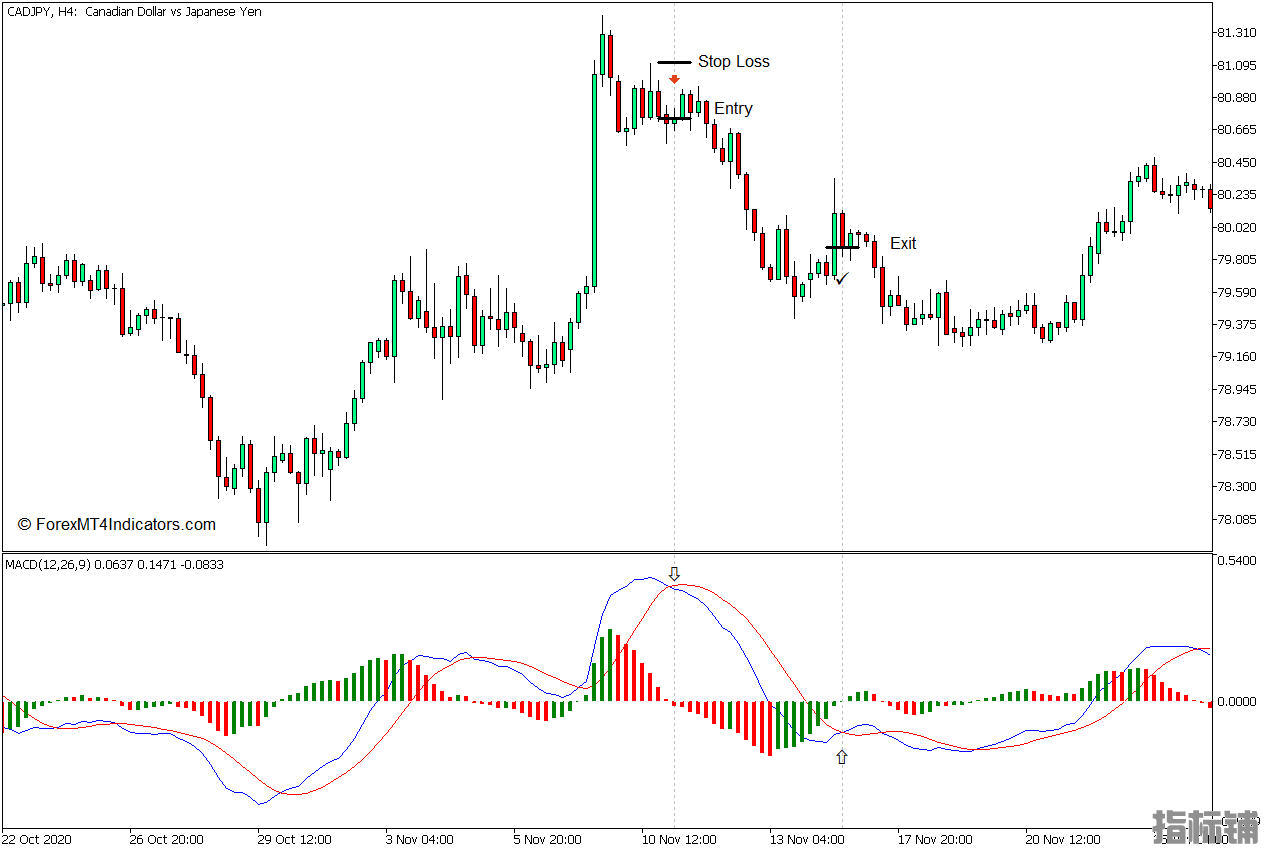Click the 26 Oct 20:00 time label

coord(166,840)
